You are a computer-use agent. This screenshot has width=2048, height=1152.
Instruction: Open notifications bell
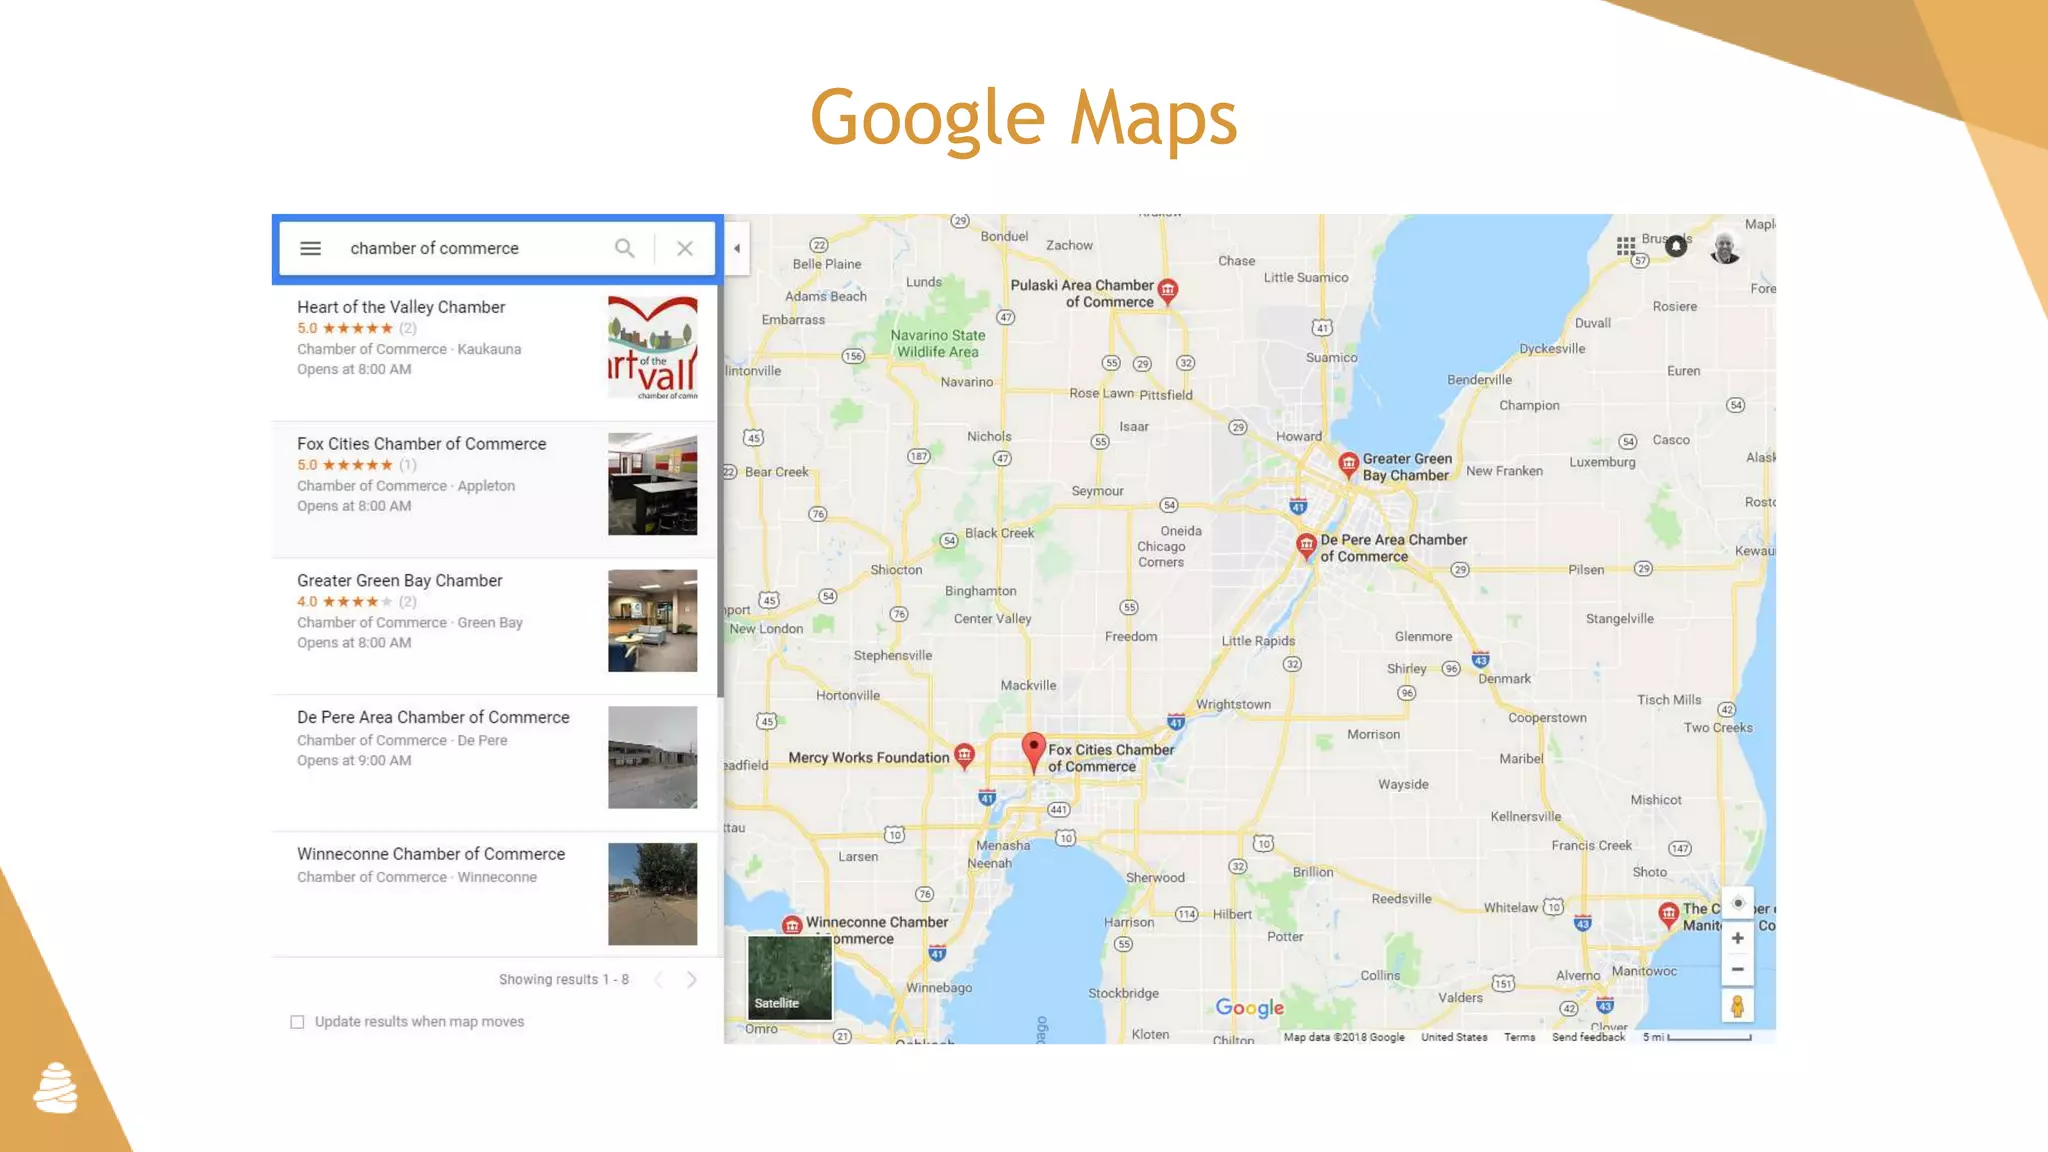tap(1677, 246)
